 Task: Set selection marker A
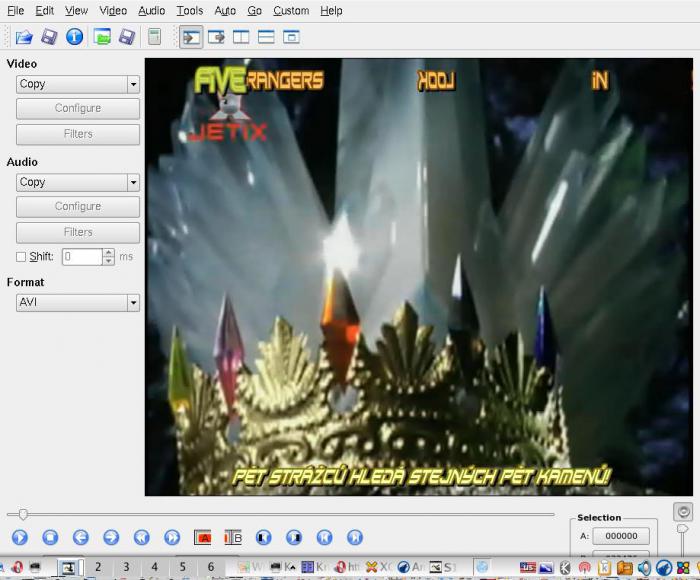203,537
